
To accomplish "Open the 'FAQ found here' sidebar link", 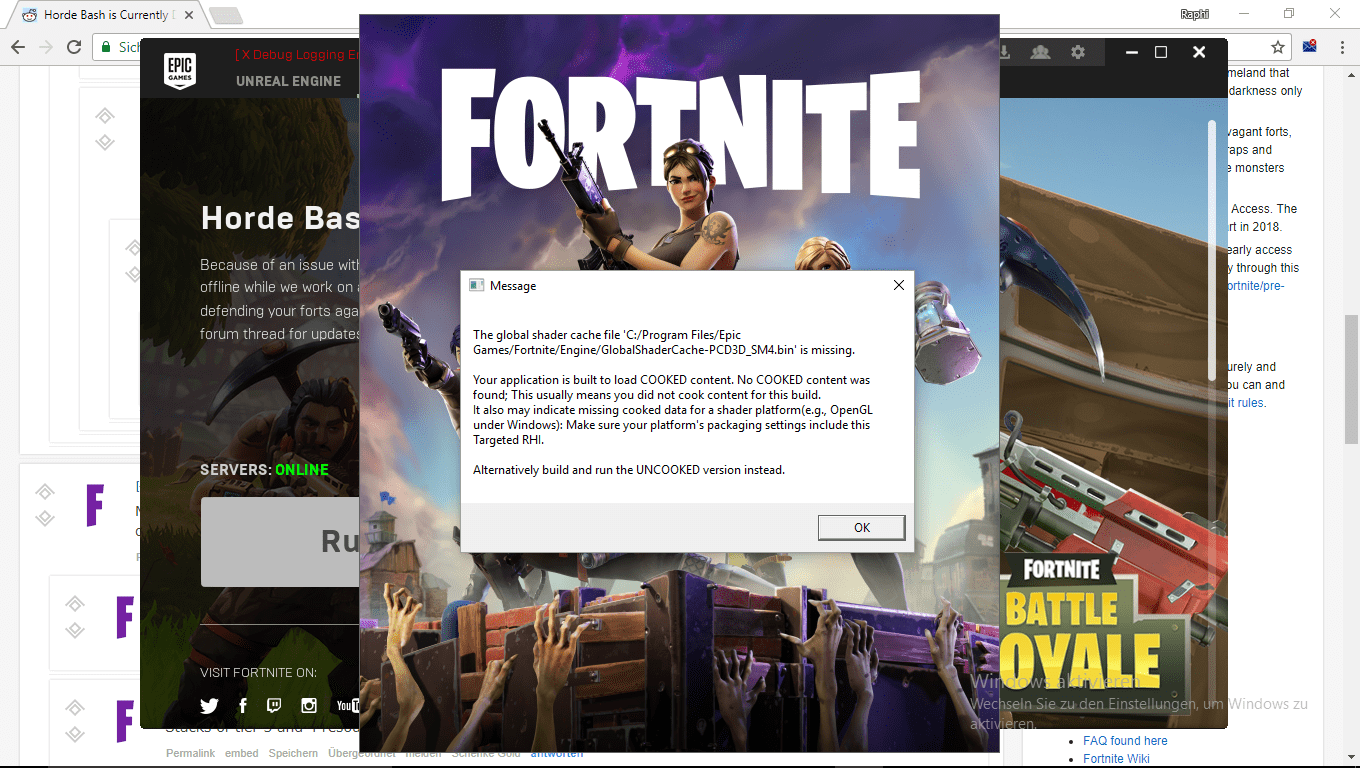I will [x=1125, y=741].
